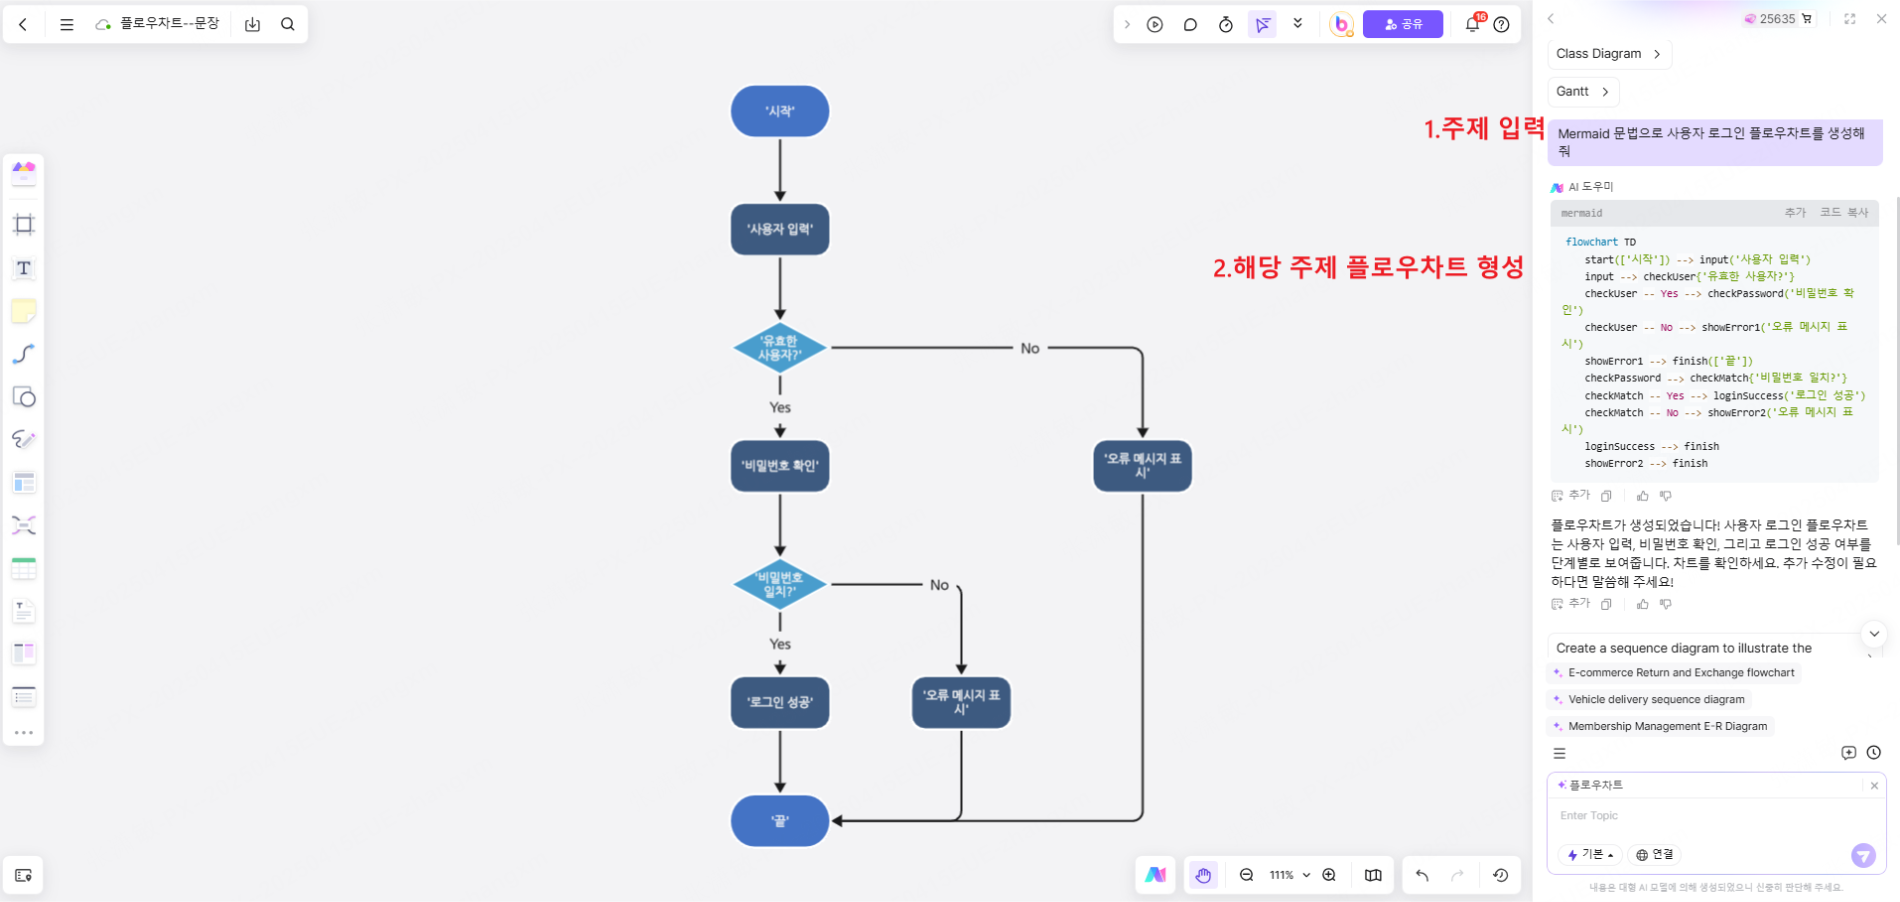Open the search magnifier in top bar
Screen dimensions: 1900x902
click(288, 24)
